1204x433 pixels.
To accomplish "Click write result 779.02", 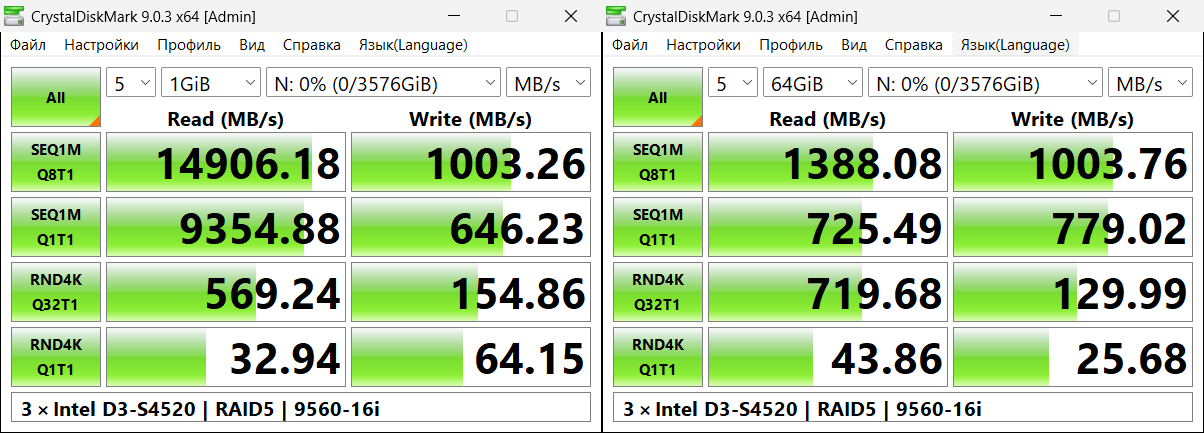I will point(1073,227).
